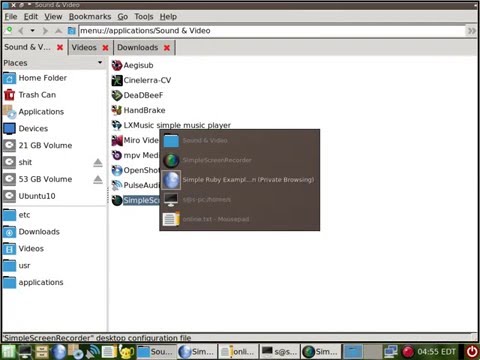Select the Cinelerra-CV application icon
Screen dimensions: 480x360
[117, 80]
